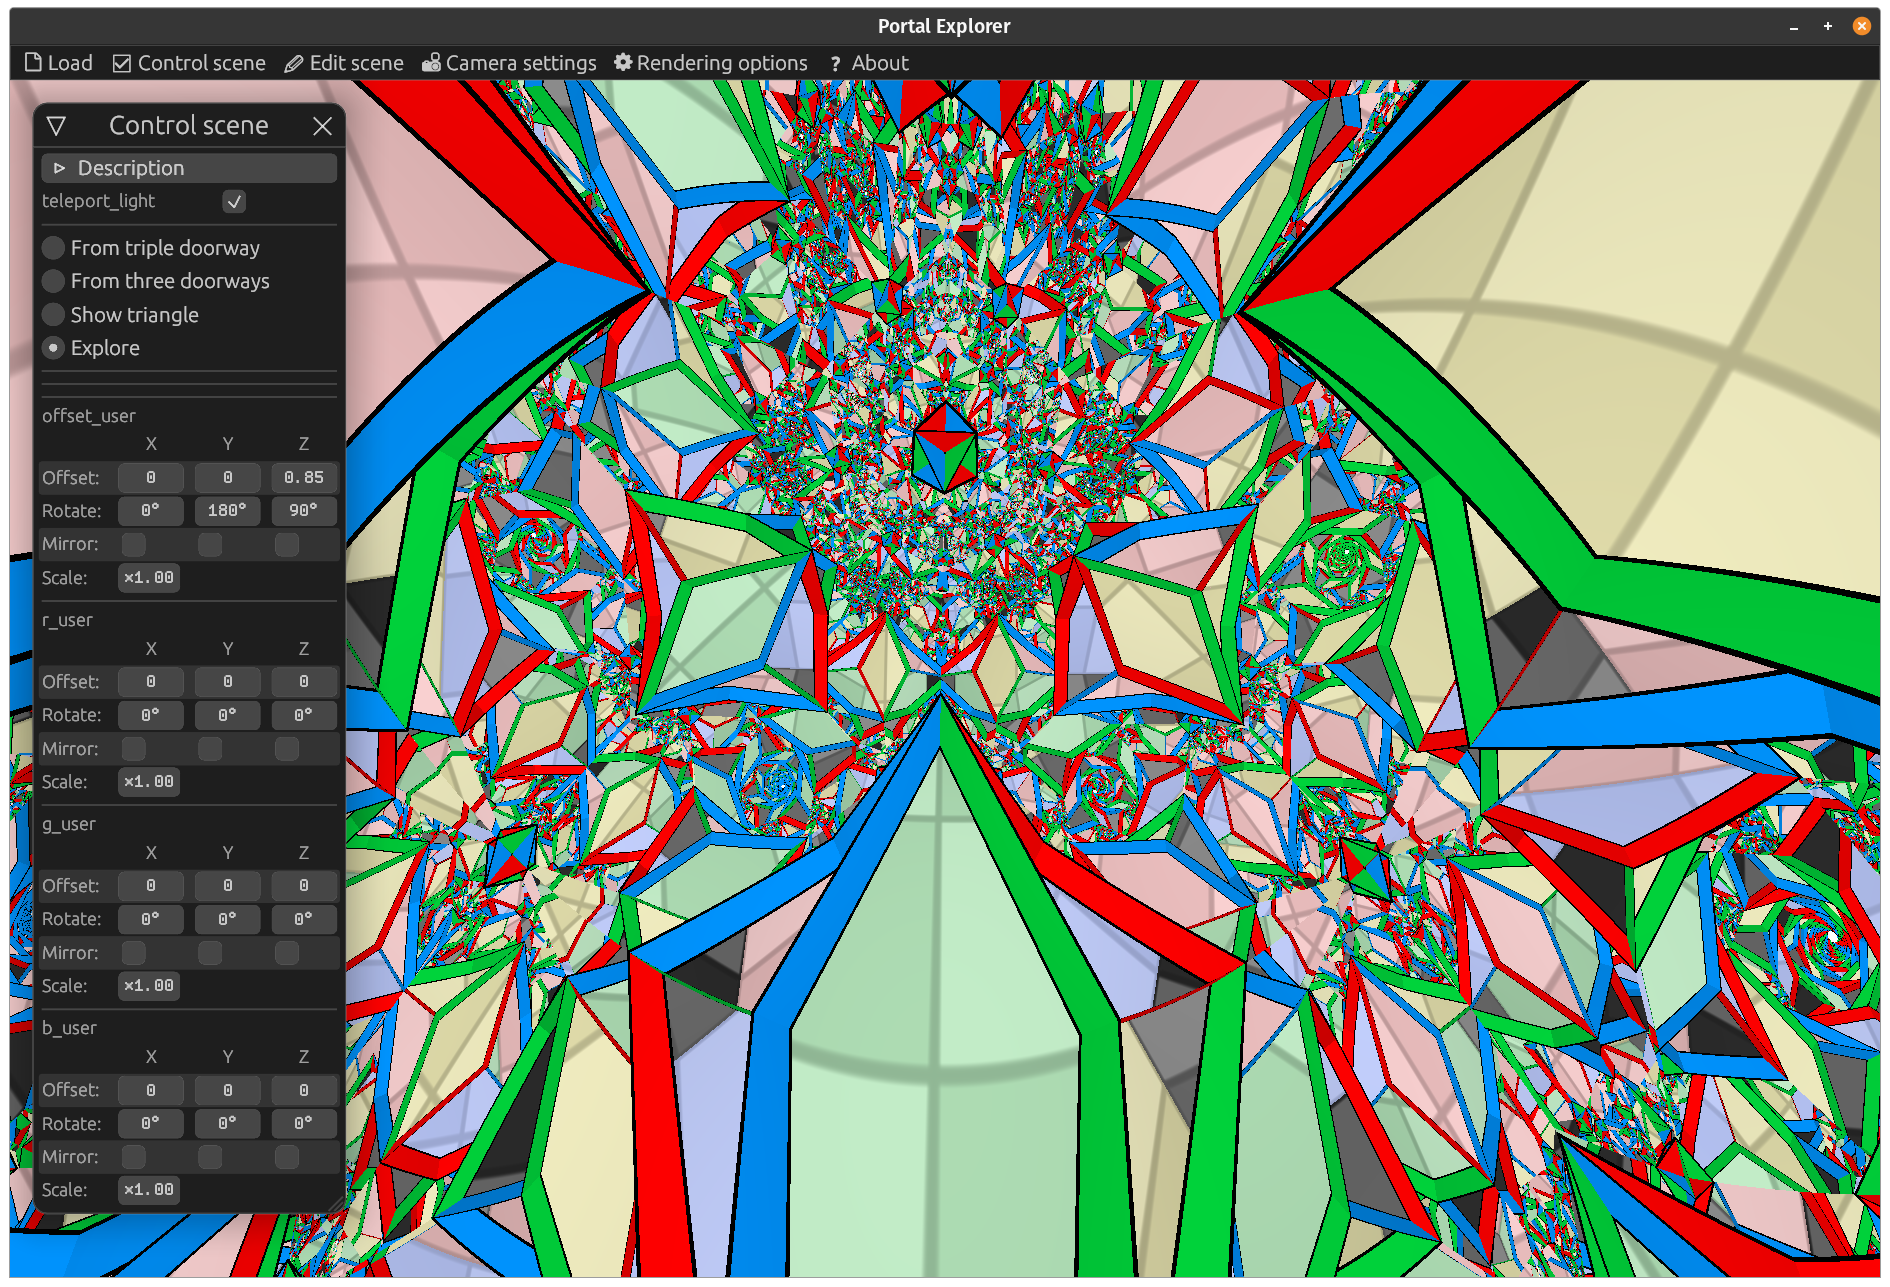Click r_user Offset X field
This screenshot has height=1287, width=1890.
click(151, 682)
